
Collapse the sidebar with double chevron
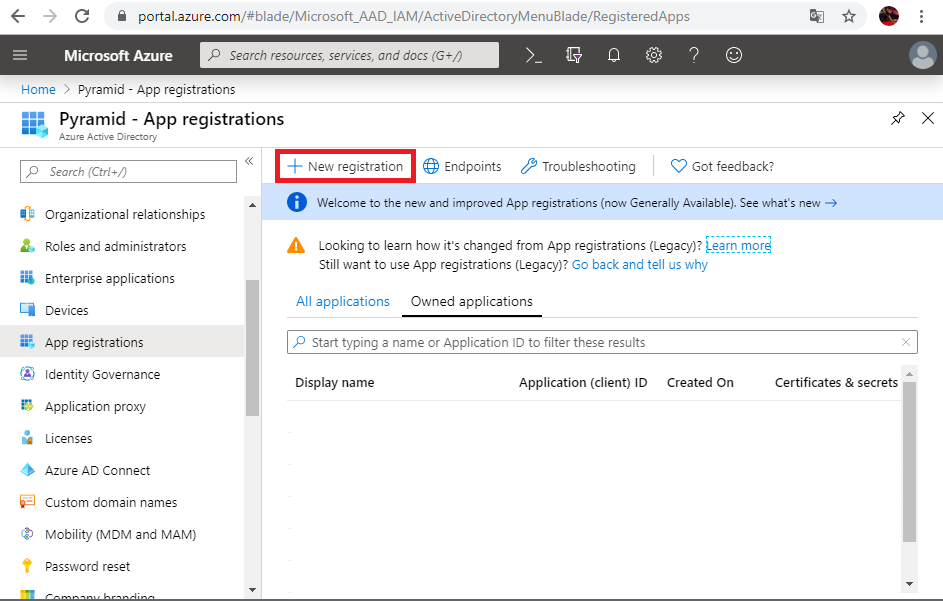(249, 161)
